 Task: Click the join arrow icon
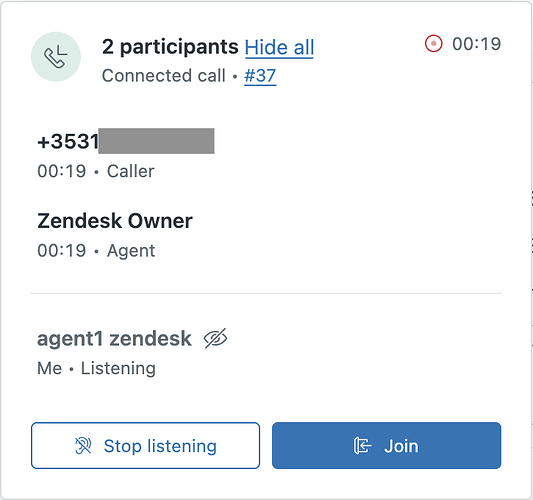point(362,446)
